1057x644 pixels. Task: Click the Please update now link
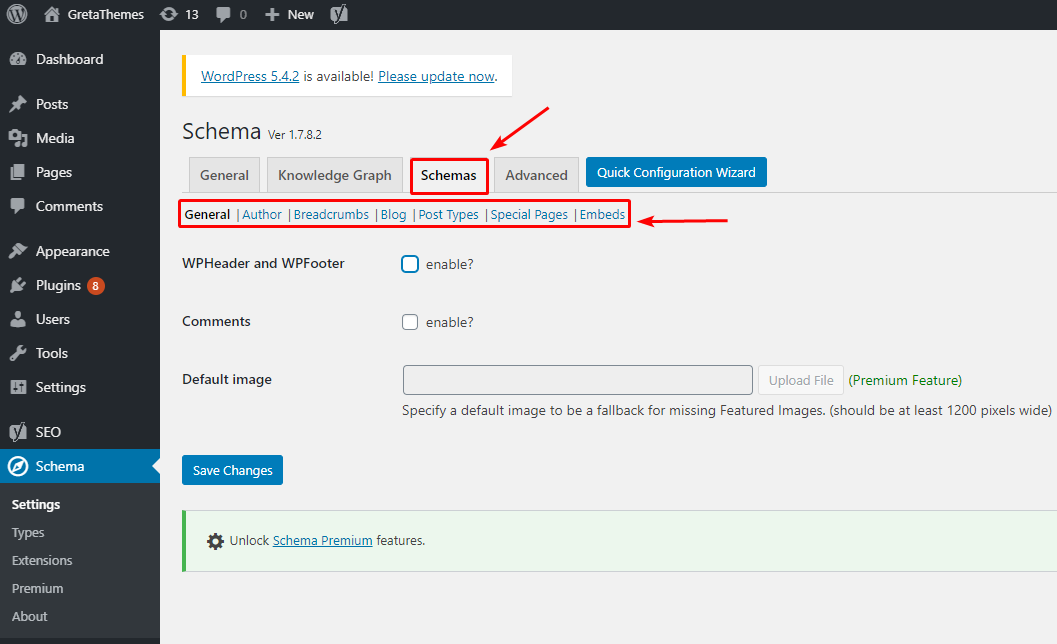click(x=436, y=76)
